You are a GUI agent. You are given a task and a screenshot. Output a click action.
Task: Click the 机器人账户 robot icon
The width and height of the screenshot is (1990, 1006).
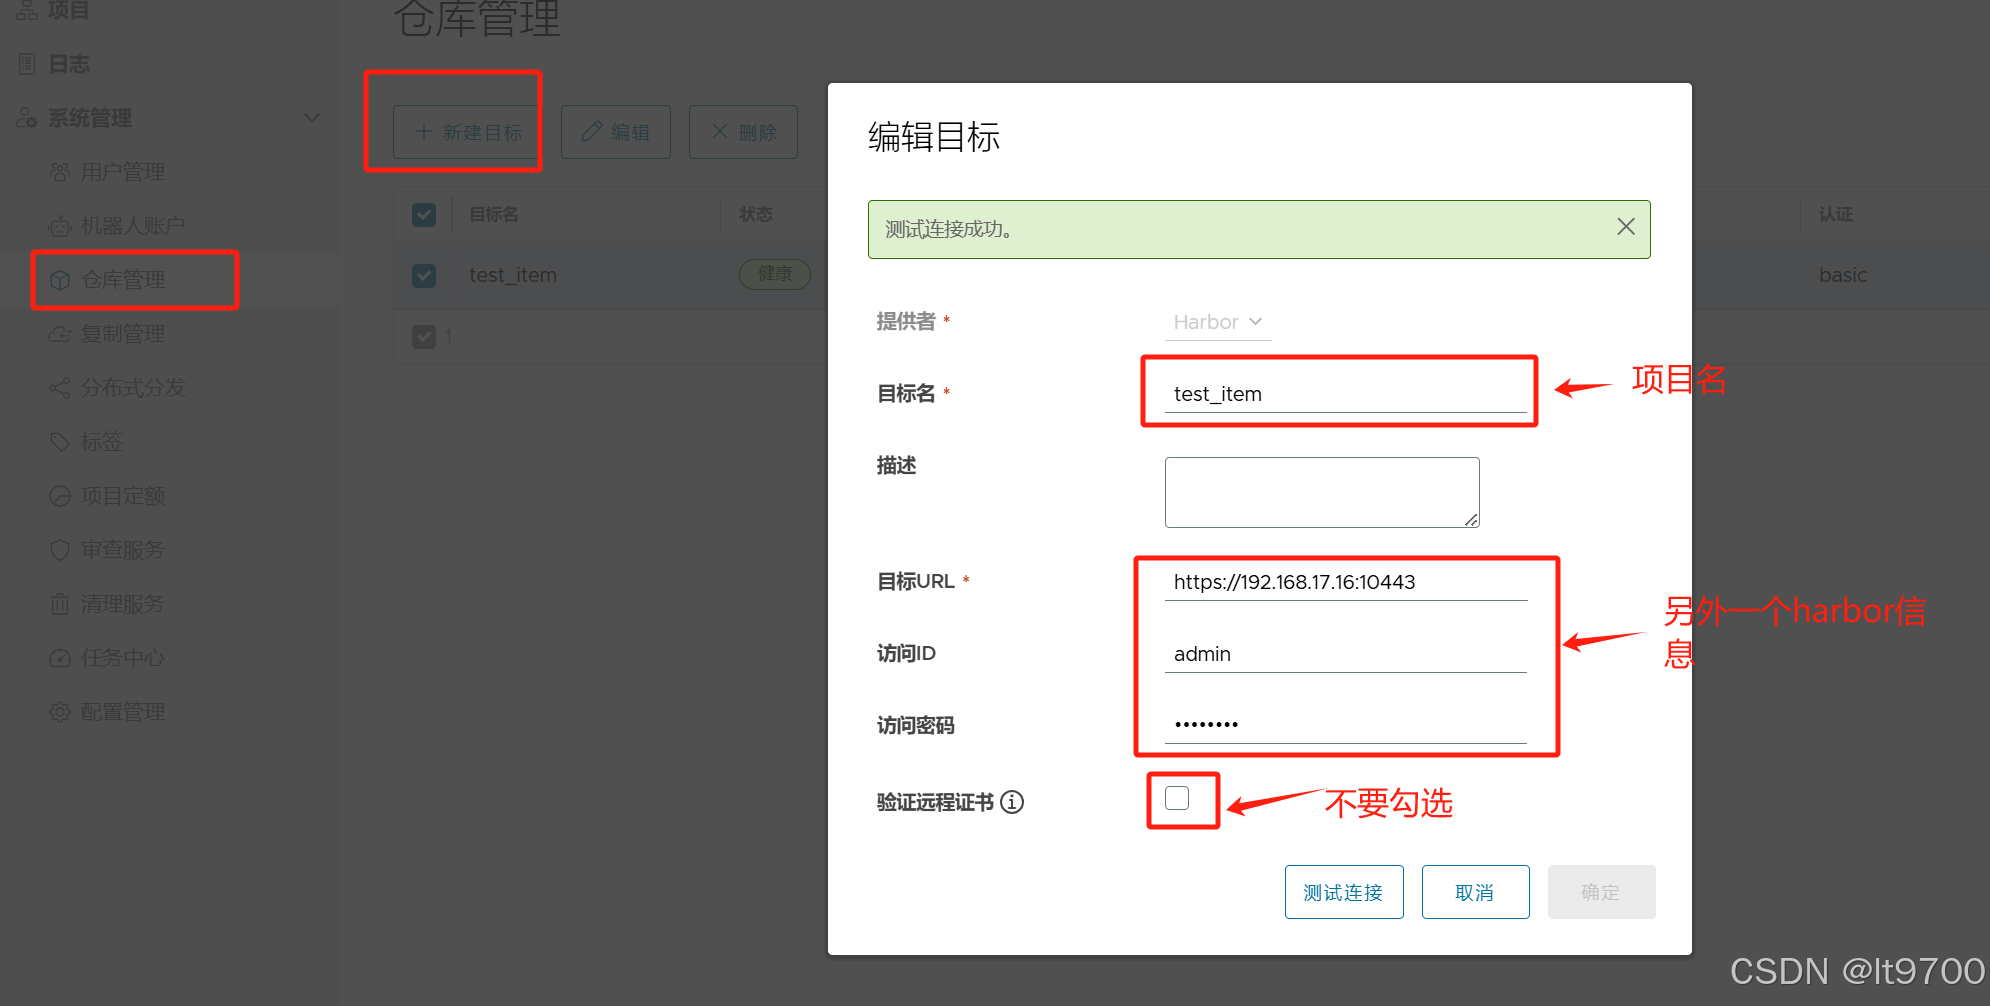60,226
